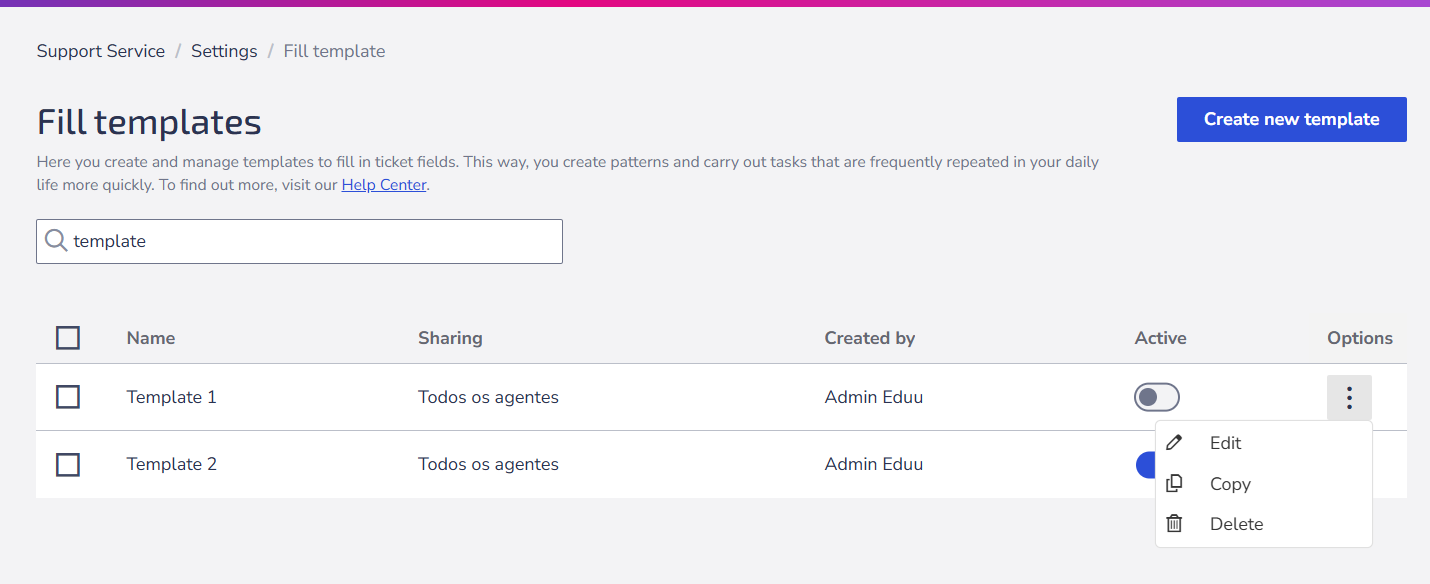The width and height of the screenshot is (1430, 584).
Task: Focus the template search field
Action: [x=299, y=241]
